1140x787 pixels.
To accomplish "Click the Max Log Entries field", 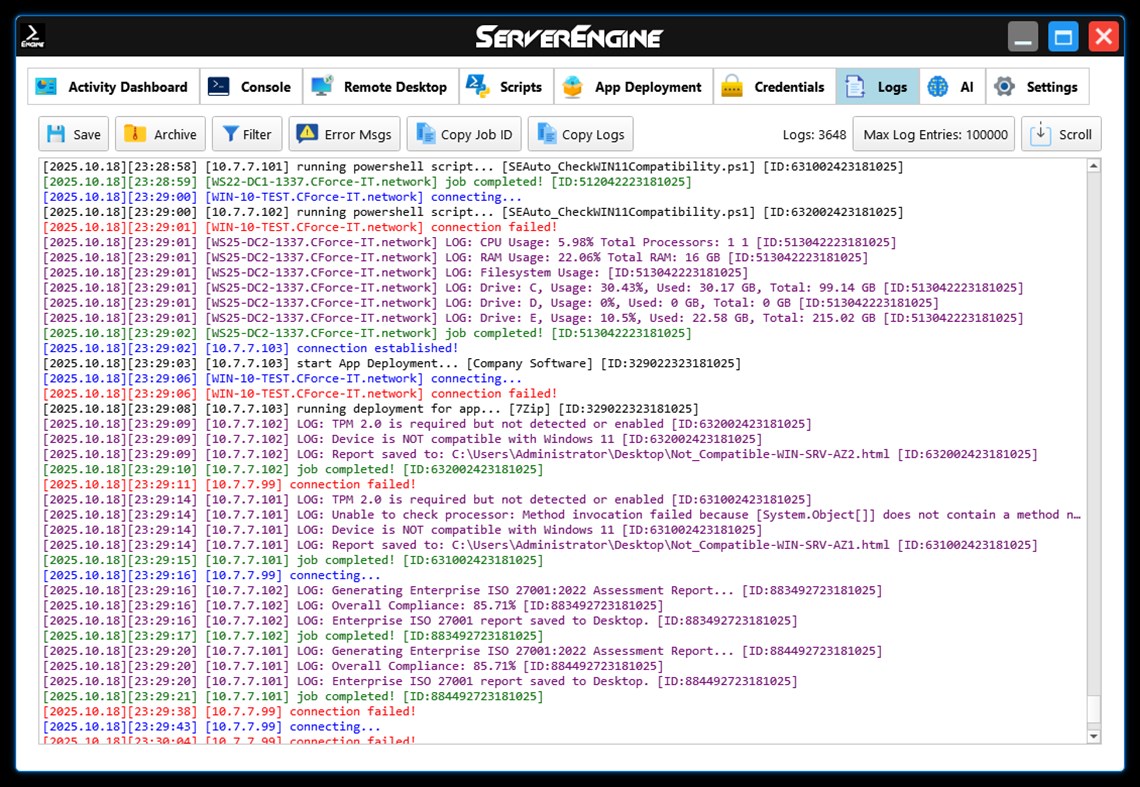I will click(933, 133).
